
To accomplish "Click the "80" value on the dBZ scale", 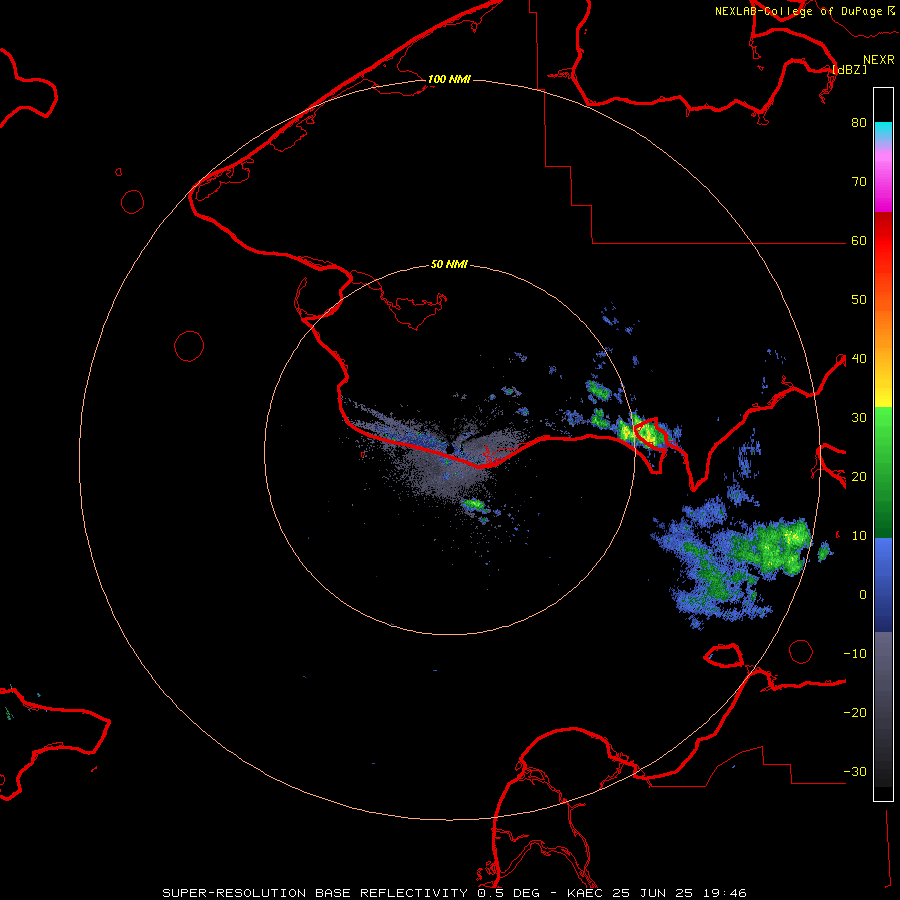I will [859, 122].
